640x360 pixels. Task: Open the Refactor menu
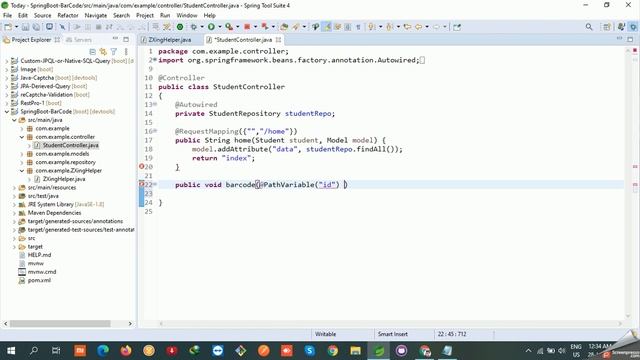68,16
